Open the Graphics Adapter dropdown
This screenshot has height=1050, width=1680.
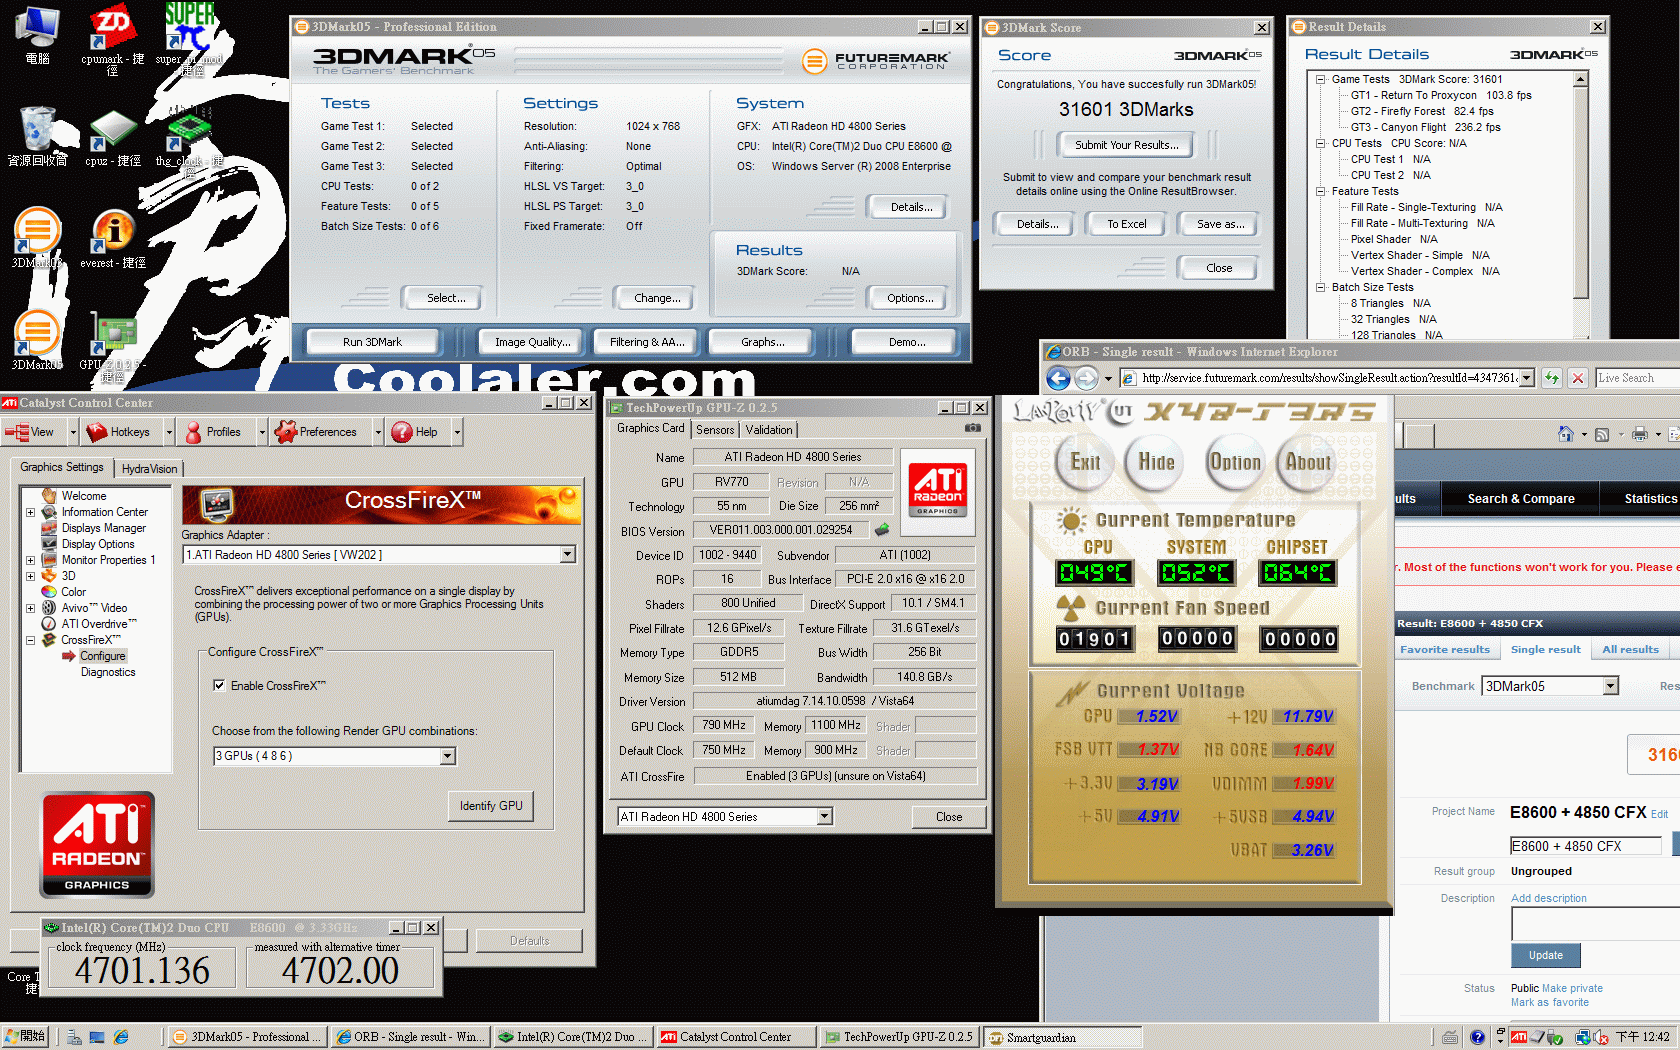567,555
